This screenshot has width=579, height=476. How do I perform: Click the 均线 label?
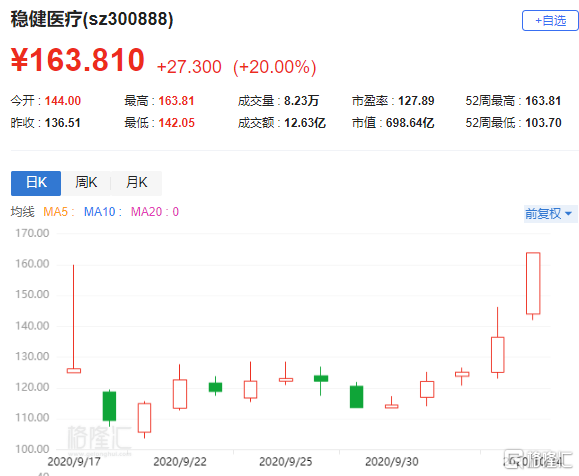pos(23,212)
